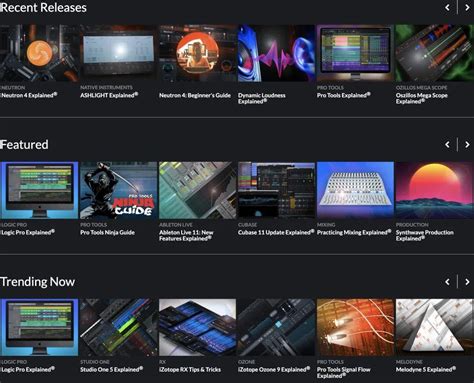The width and height of the screenshot is (474, 383).
Task: Open Cubase 11 Update thumbnail
Action: 276,190
